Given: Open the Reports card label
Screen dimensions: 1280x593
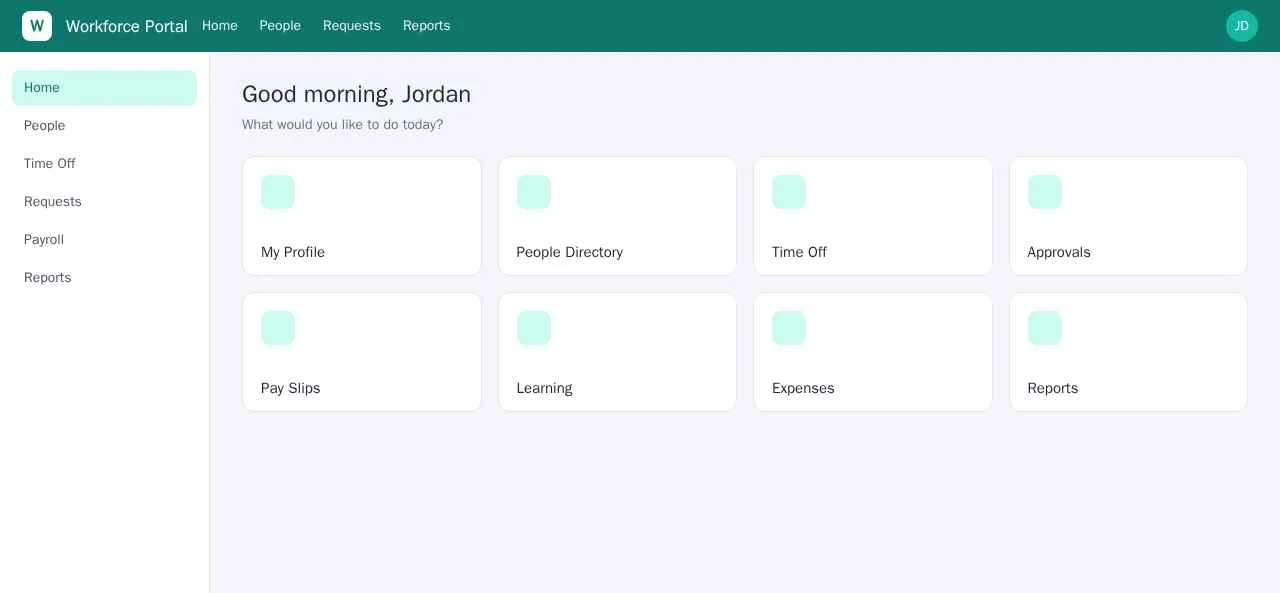Looking at the screenshot, I should [x=1053, y=388].
